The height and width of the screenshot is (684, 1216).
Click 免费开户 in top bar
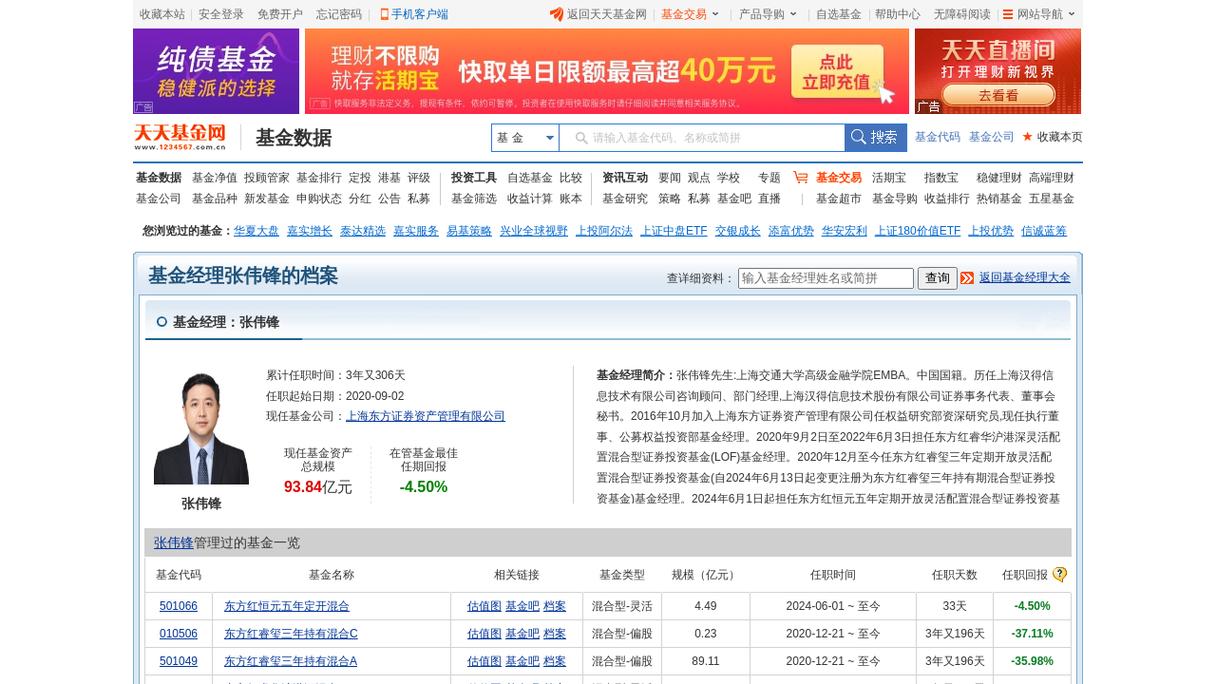[x=280, y=14]
